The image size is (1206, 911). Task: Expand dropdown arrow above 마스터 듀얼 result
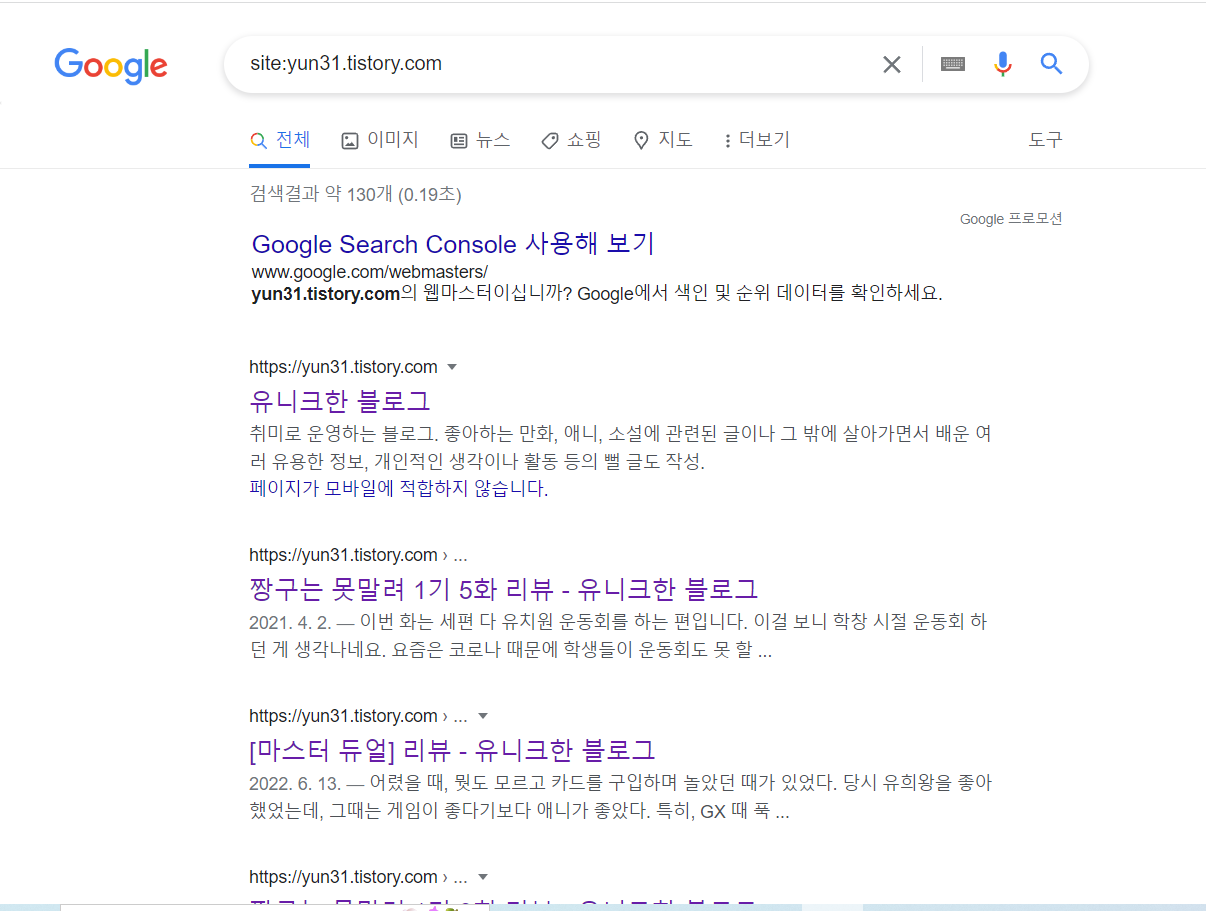click(x=483, y=716)
